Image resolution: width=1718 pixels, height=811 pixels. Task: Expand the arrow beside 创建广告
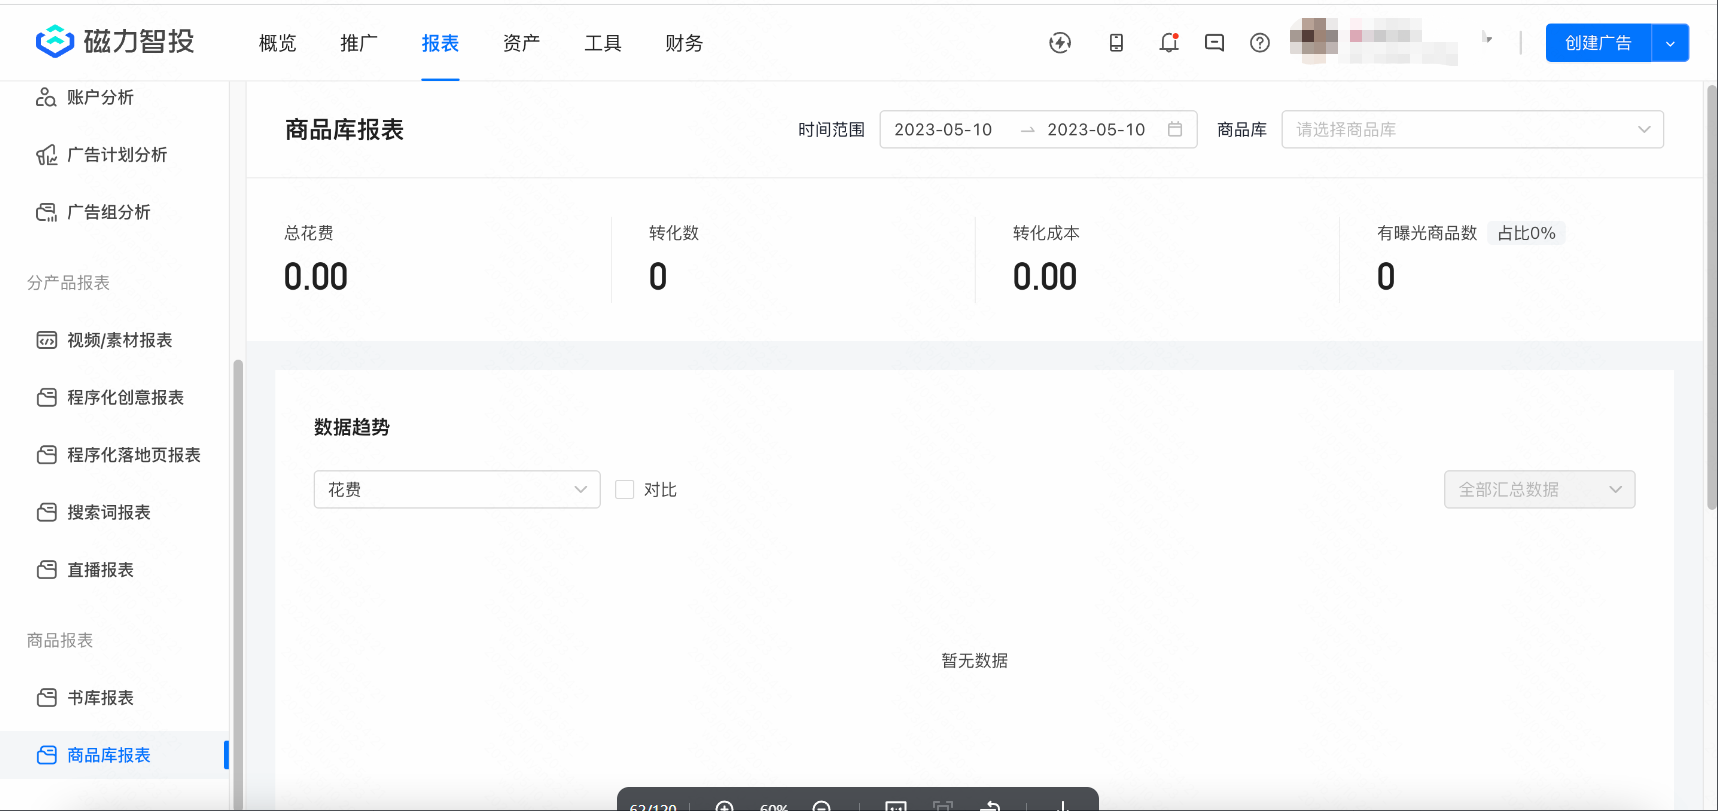pyautogui.click(x=1670, y=43)
